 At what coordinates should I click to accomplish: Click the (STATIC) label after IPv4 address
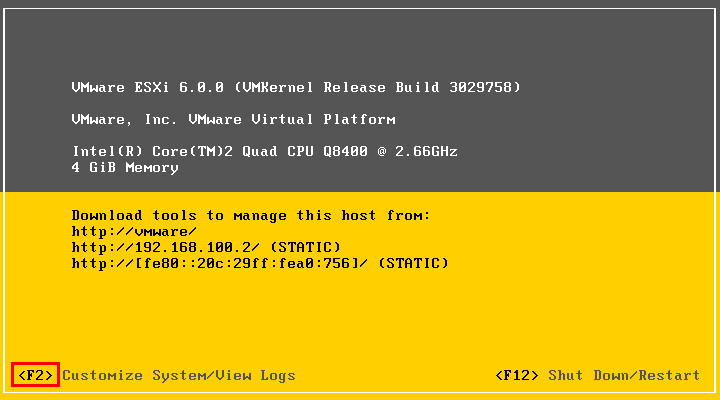[305, 248]
